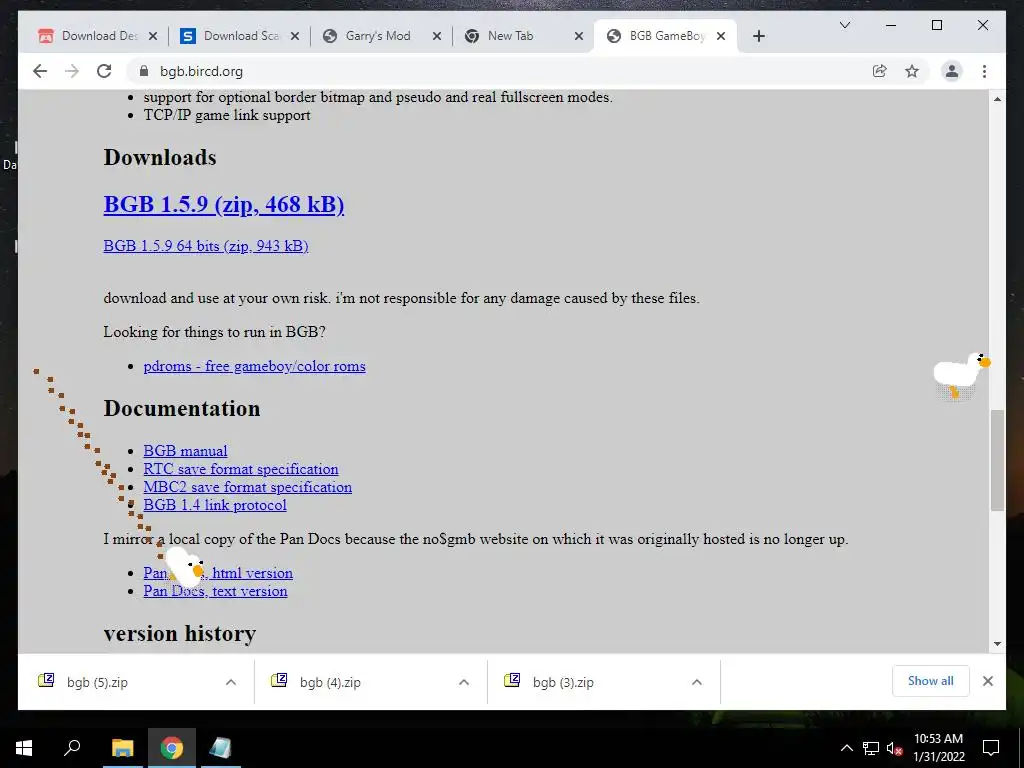Open taskbar search magnifier

(x=72, y=748)
